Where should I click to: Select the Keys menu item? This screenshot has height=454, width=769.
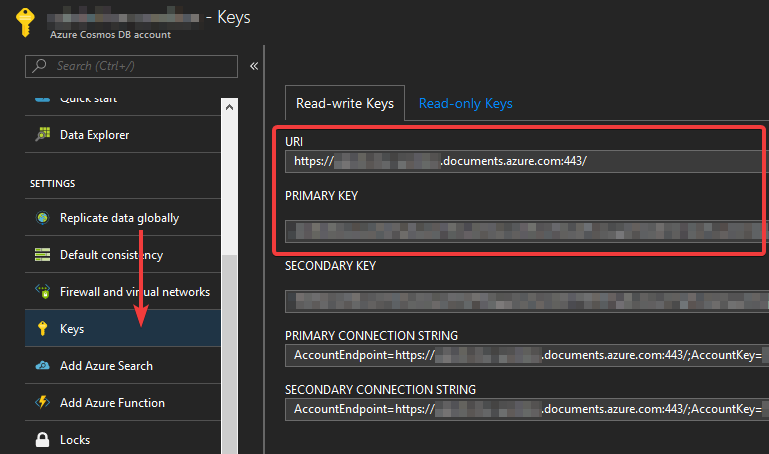[x=123, y=328]
